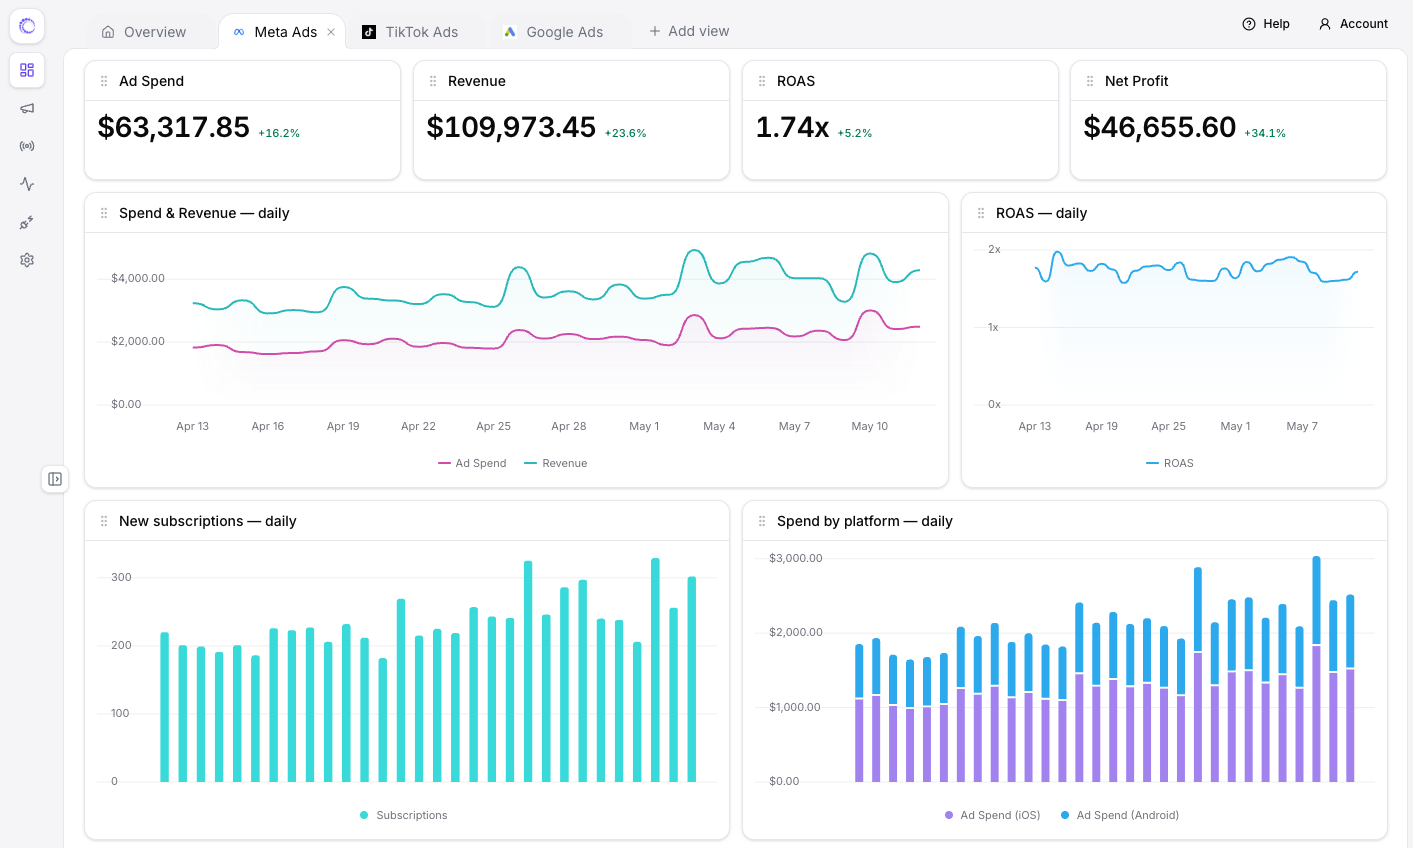Click the $46,655.60 Net Profit value
The image size is (1413, 848).
coord(1160,127)
